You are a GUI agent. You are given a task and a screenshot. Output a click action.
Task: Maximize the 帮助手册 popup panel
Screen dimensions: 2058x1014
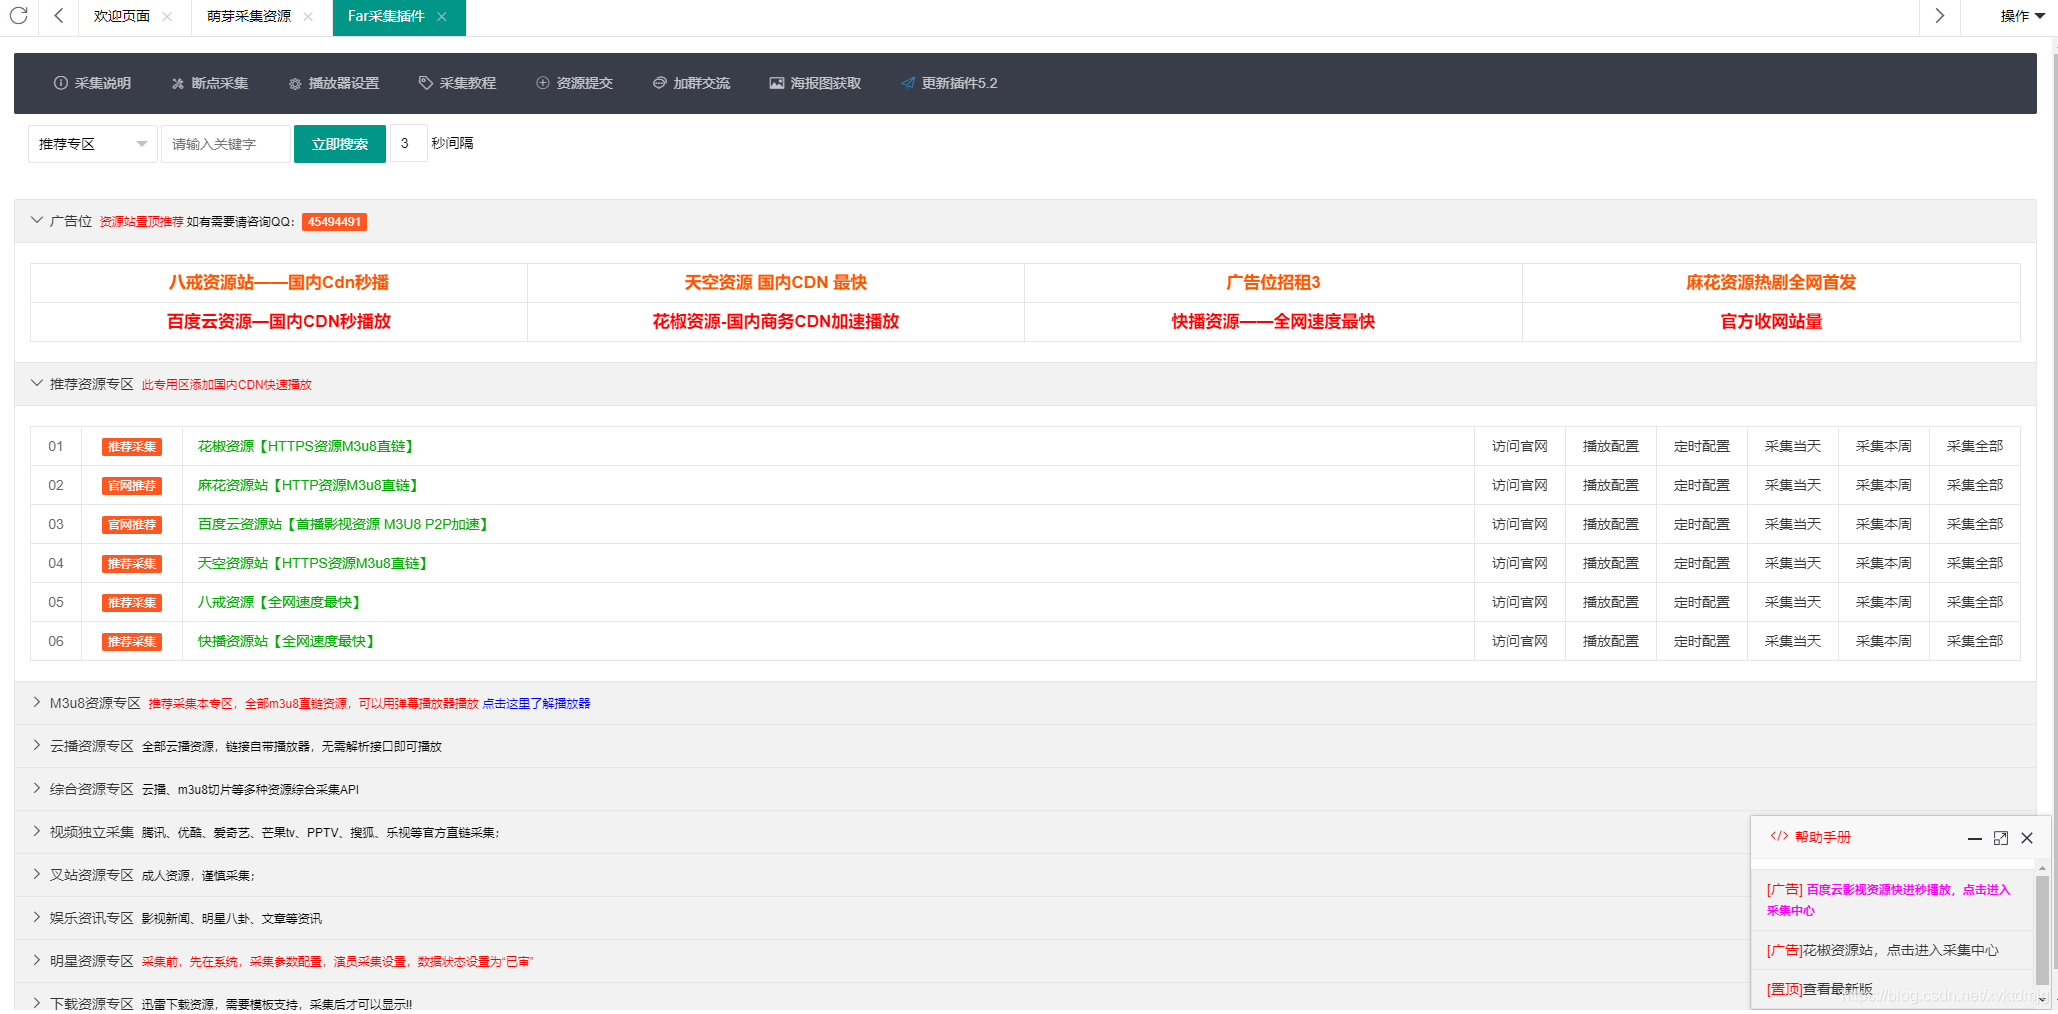pyautogui.click(x=2000, y=838)
